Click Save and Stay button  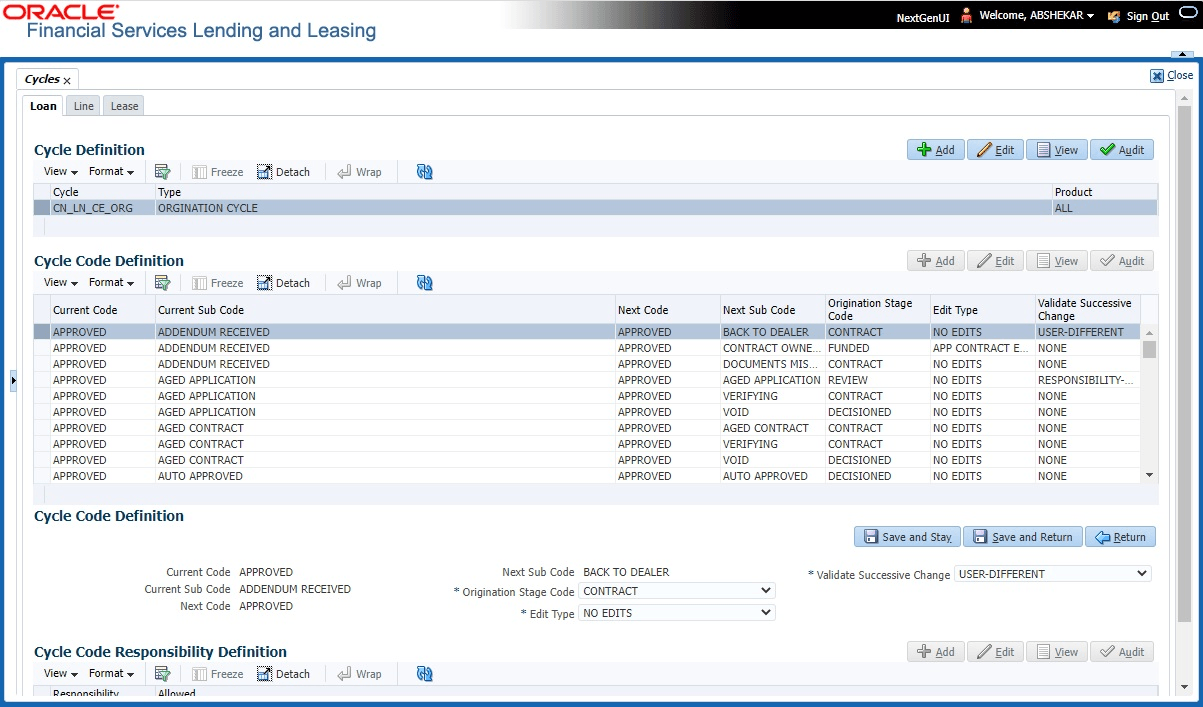(907, 537)
